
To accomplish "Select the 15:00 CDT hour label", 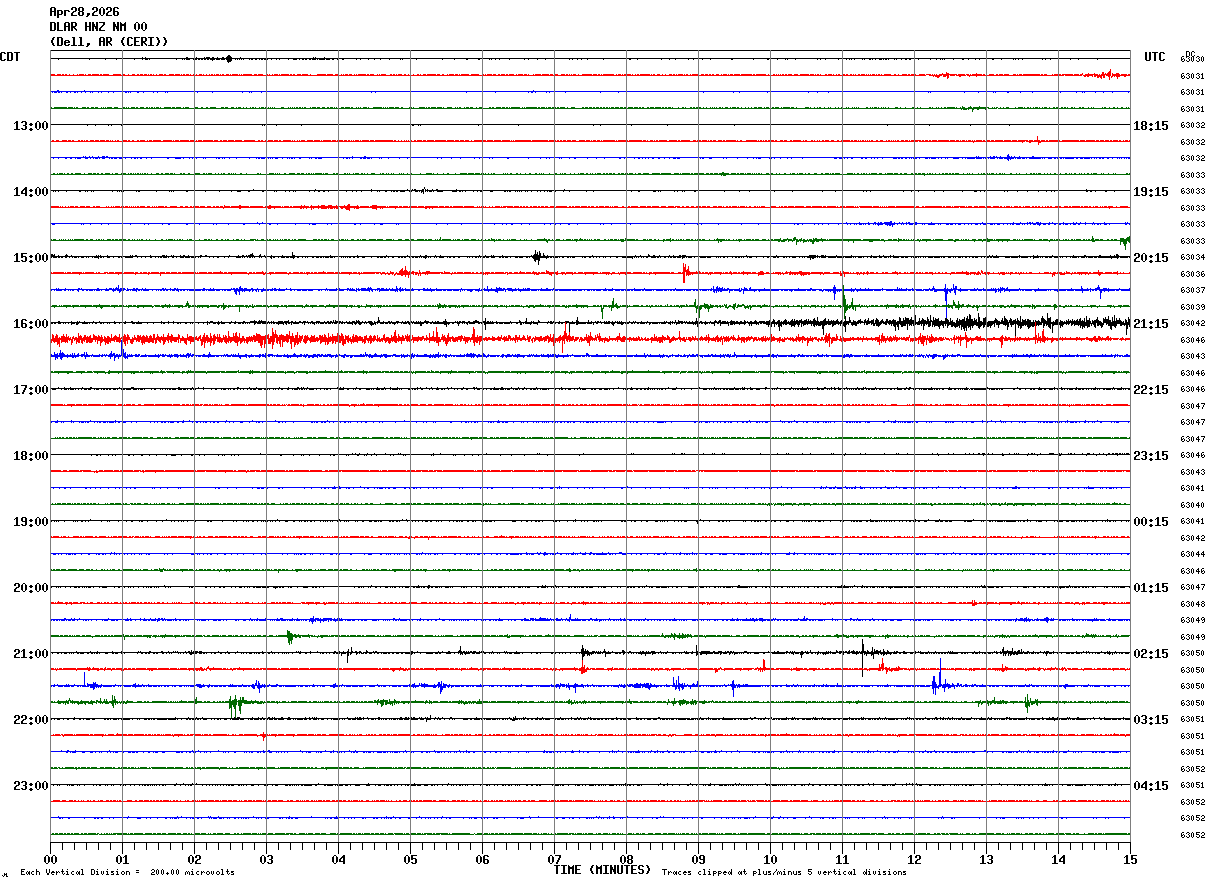I will [x=31, y=258].
